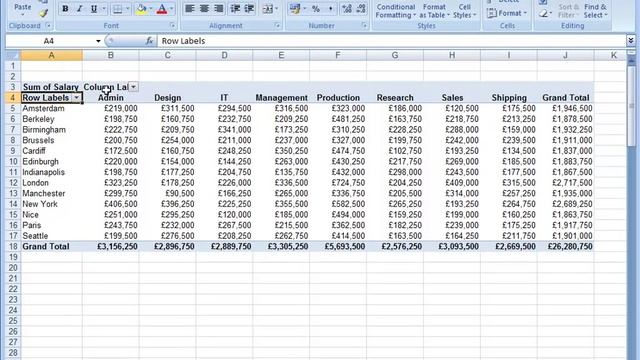Select the column A header

(51, 55)
